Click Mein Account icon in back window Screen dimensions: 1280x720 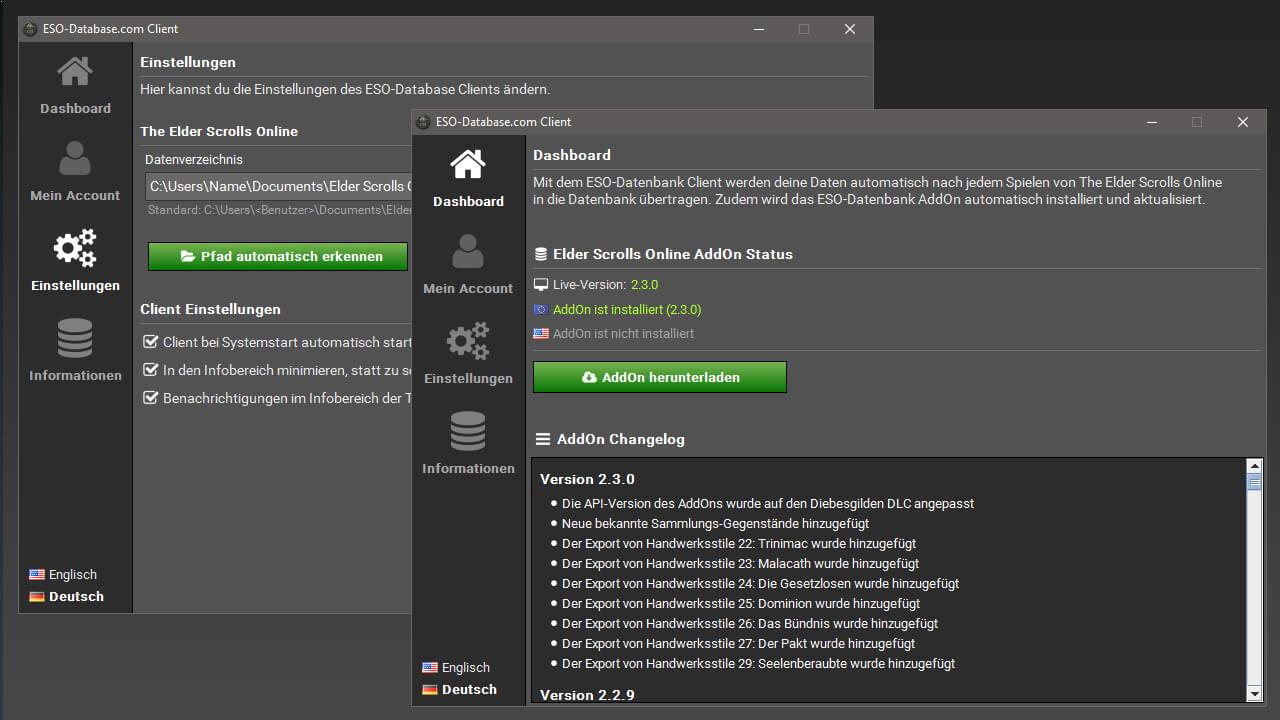(x=75, y=159)
